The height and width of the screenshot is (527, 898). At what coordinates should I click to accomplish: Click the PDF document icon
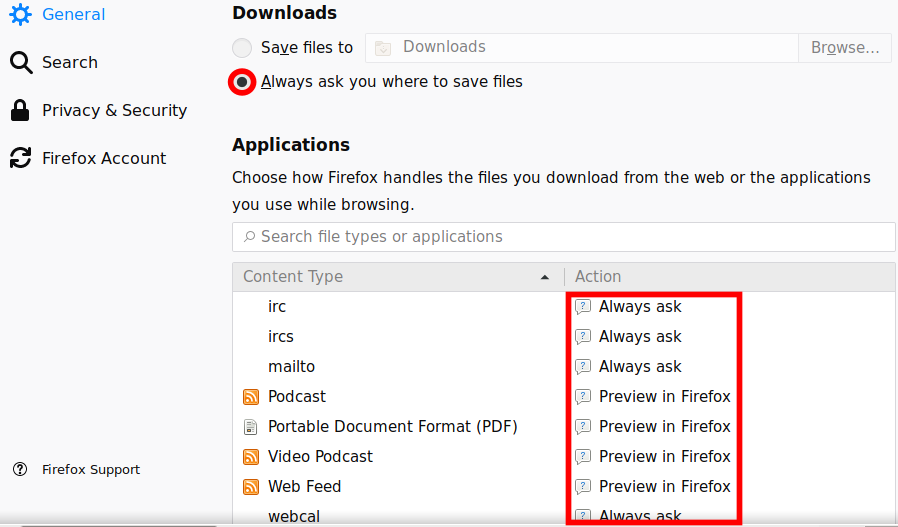click(x=251, y=427)
